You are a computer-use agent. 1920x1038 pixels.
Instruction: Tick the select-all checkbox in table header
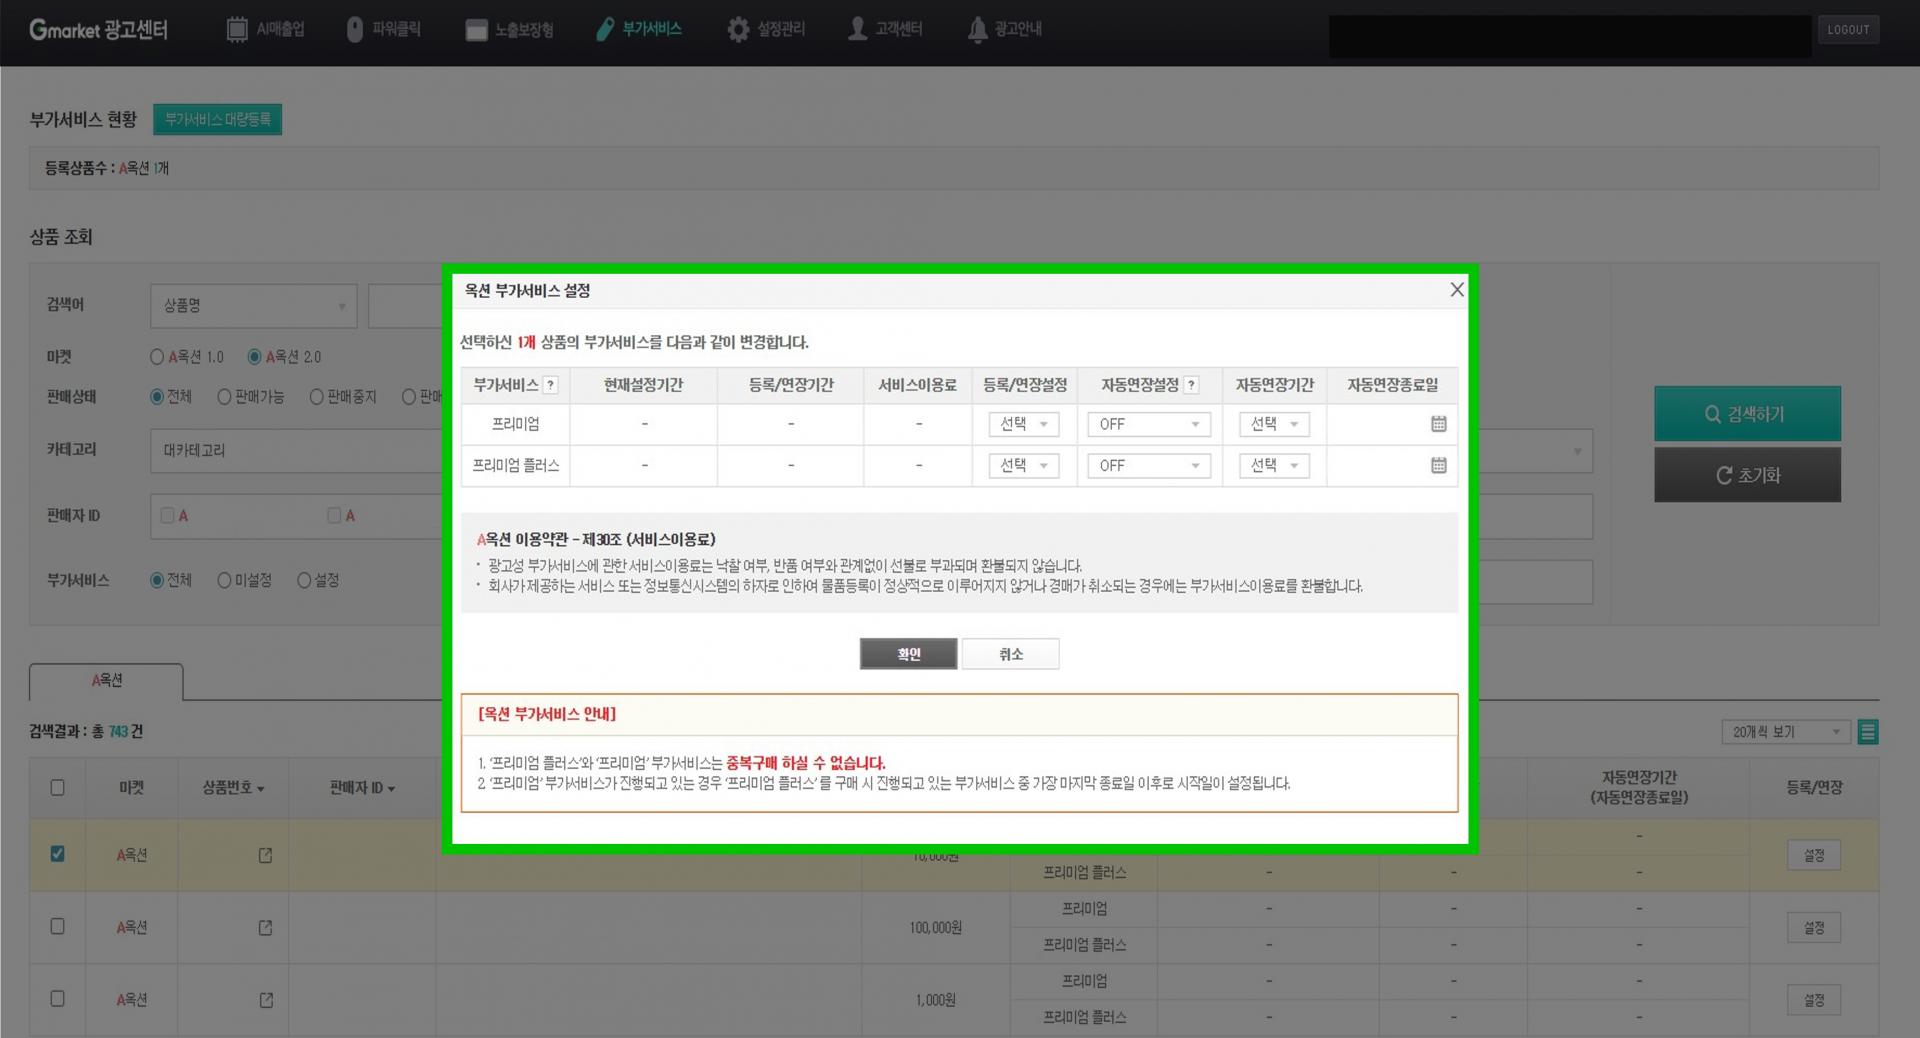(x=57, y=788)
